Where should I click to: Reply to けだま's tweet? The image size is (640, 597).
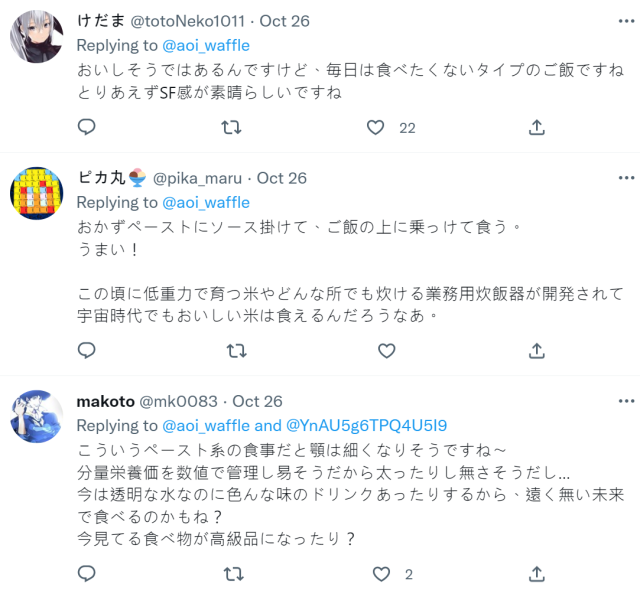coord(87,127)
